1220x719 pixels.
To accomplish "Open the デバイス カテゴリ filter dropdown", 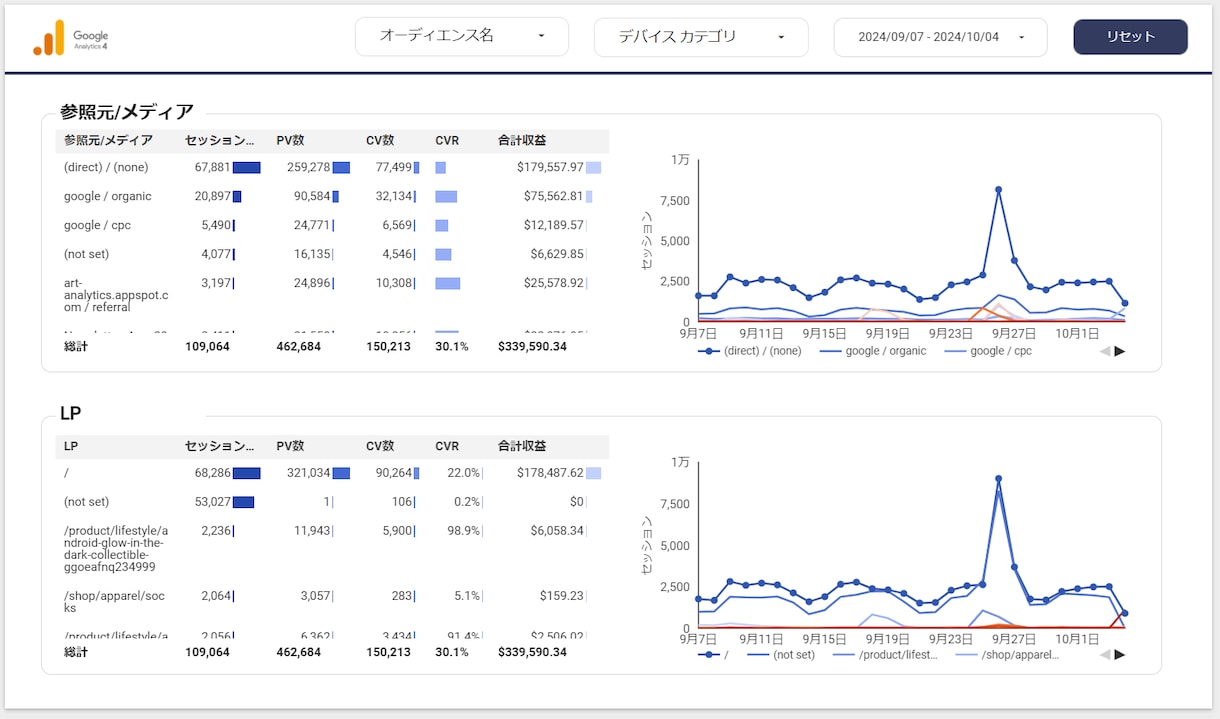I will pyautogui.click(x=701, y=37).
